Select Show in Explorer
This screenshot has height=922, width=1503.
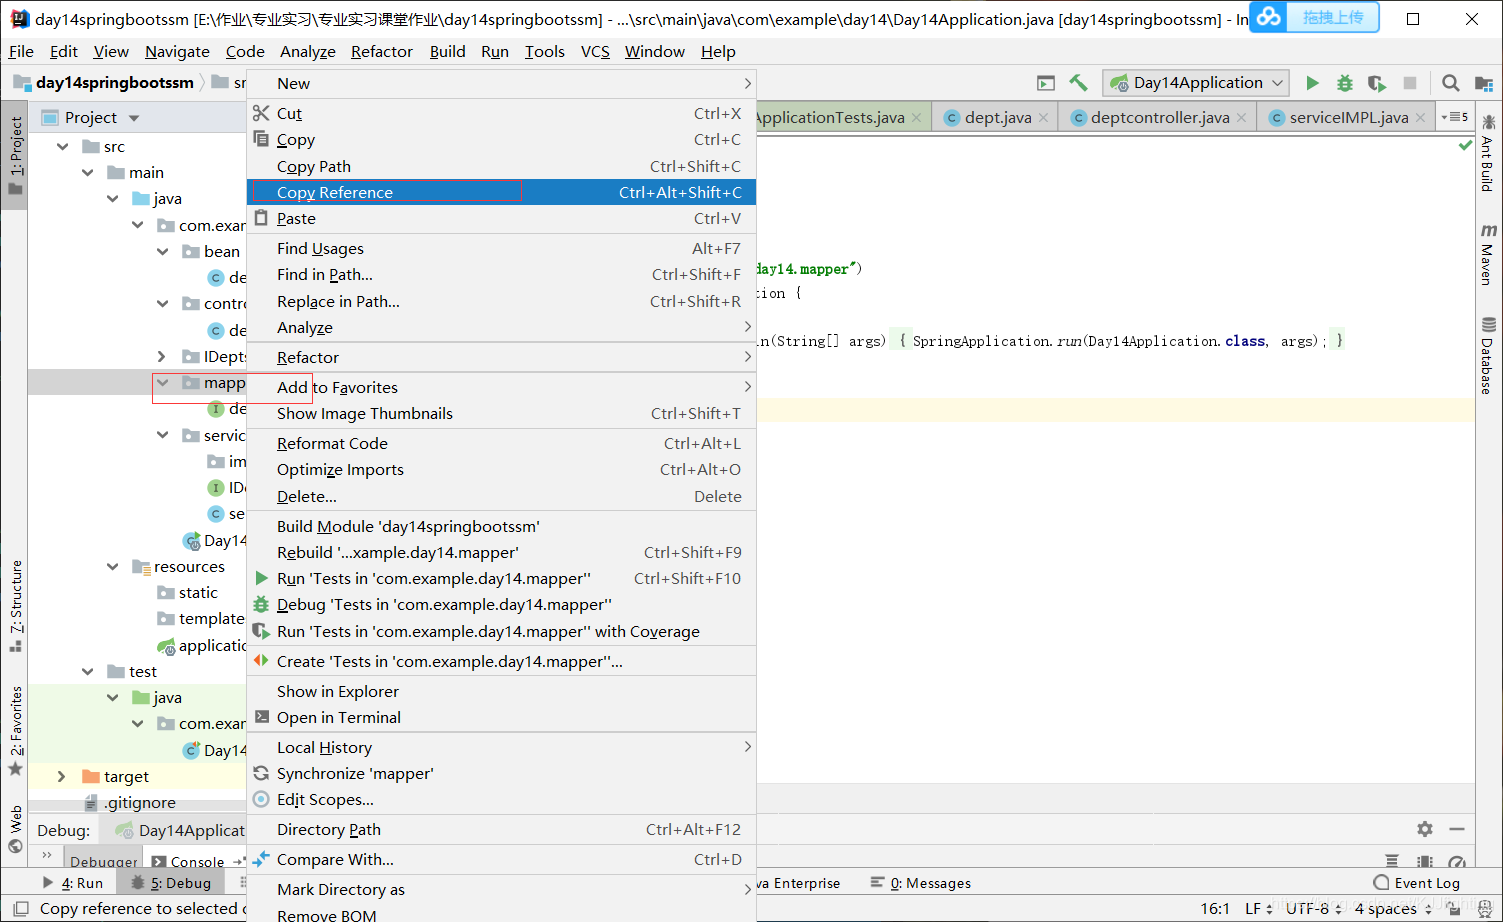coord(501,691)
